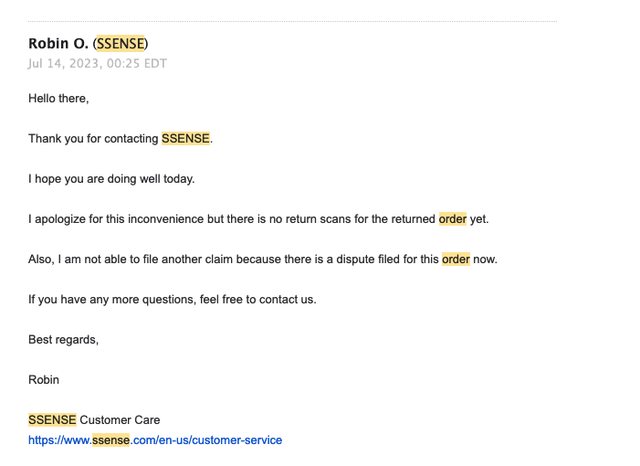Click highlighted "order" in the dispute sentence
This screenshot has width=640, height=466.
click(x=456, y=259)
